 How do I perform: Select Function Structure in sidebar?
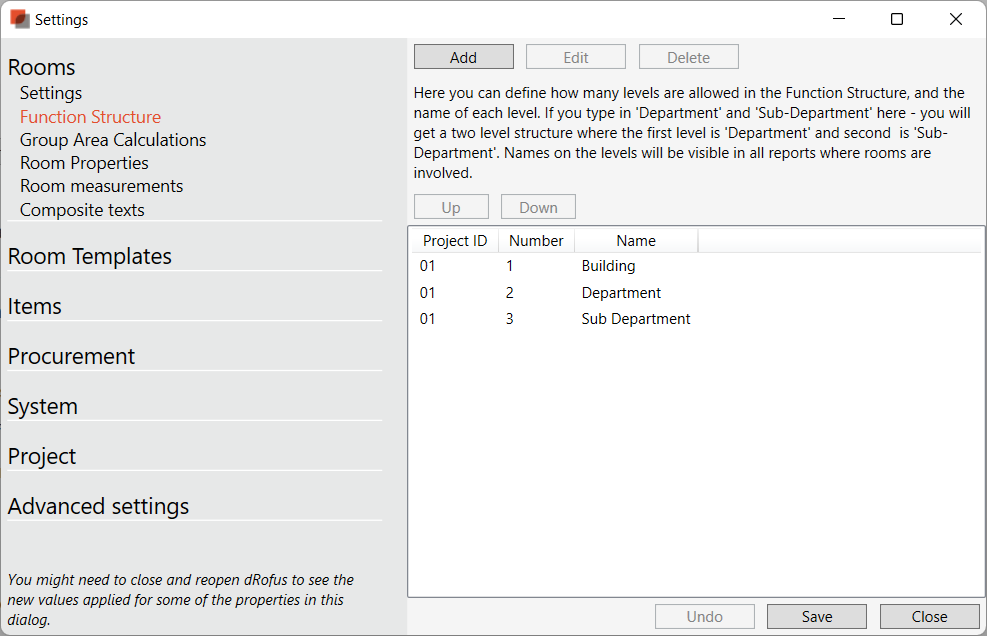click(90, 117)
